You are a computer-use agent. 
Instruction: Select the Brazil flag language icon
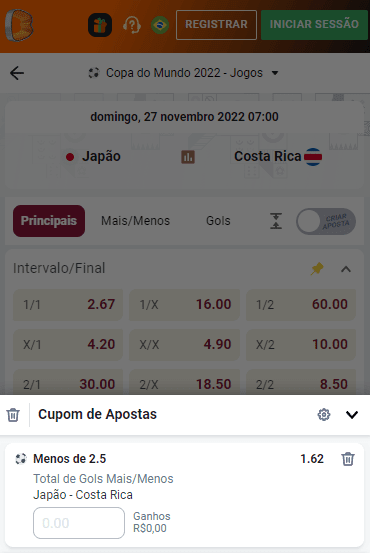tap(160, 25)
